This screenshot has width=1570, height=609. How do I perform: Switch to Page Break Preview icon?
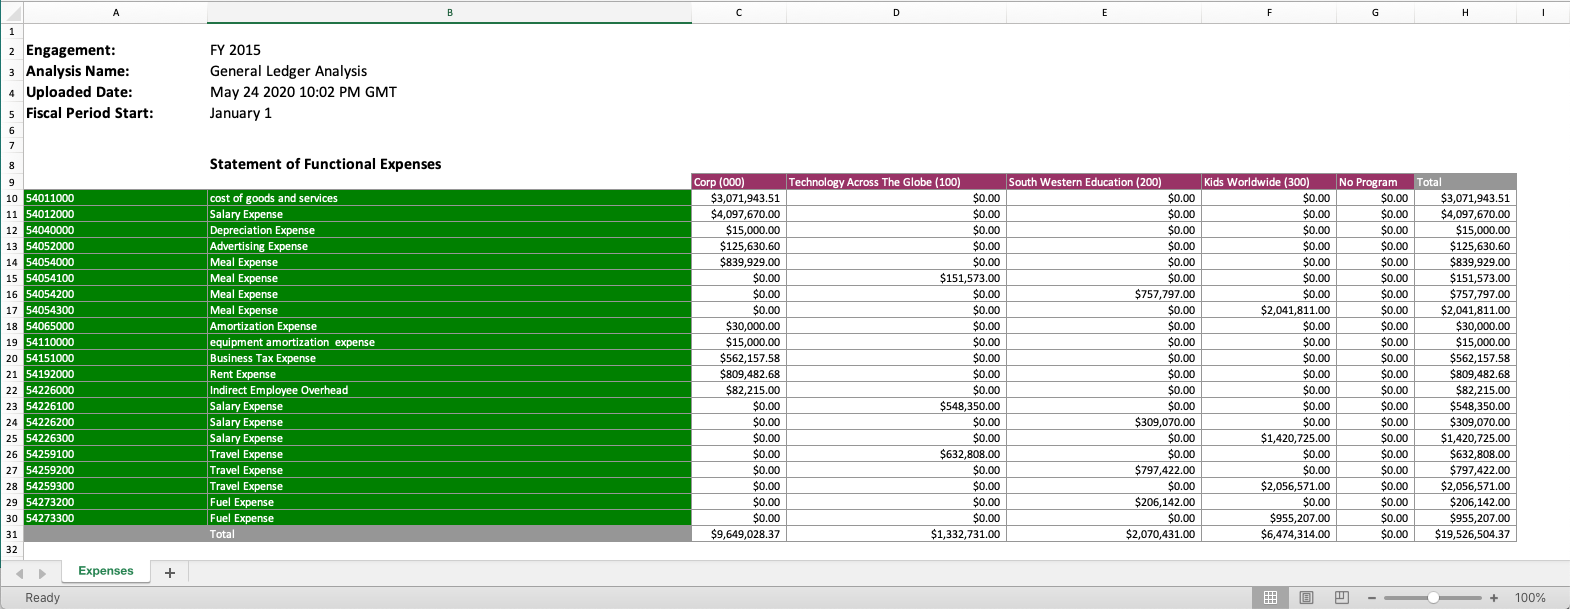(1342, 598)
